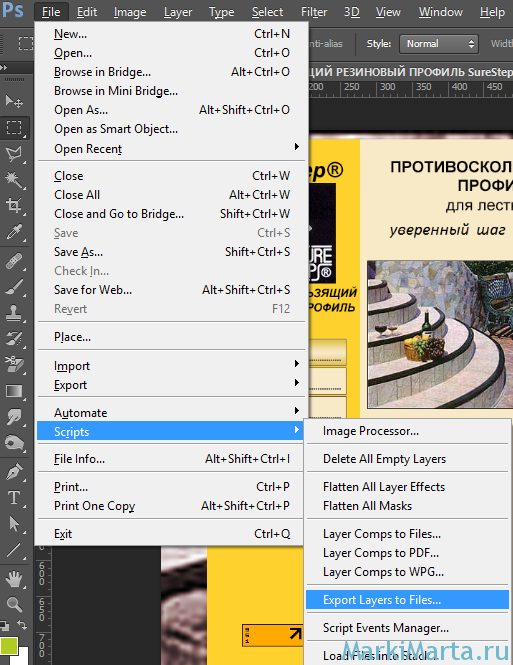Select the Eraser tool

pos(14,365)
